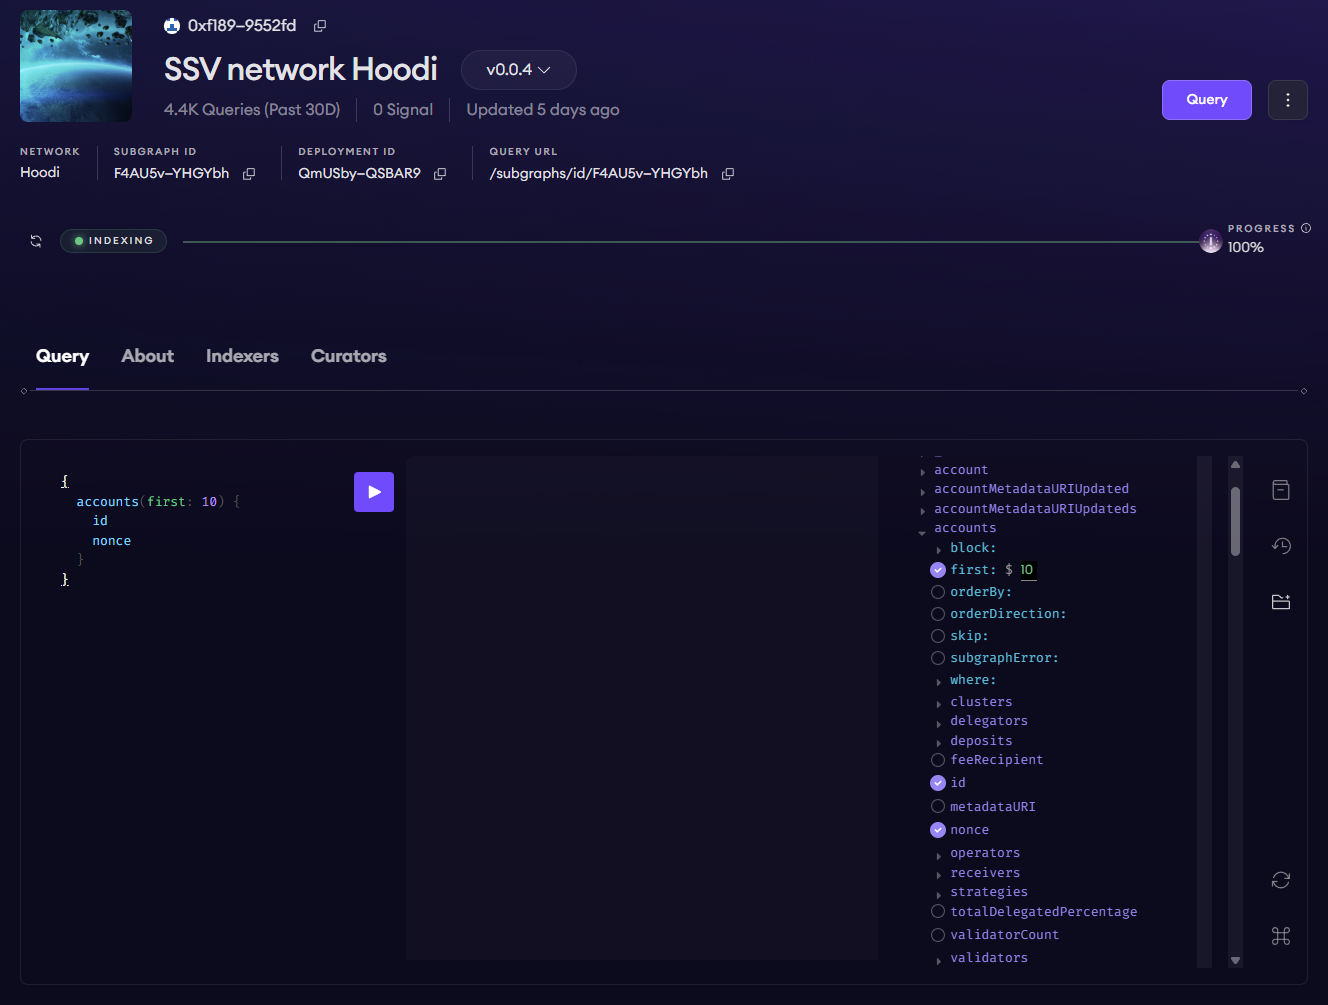Click the owner avatar icon beside 0xf189
Screen dimensions: 1328x1005
pos(172,26)
